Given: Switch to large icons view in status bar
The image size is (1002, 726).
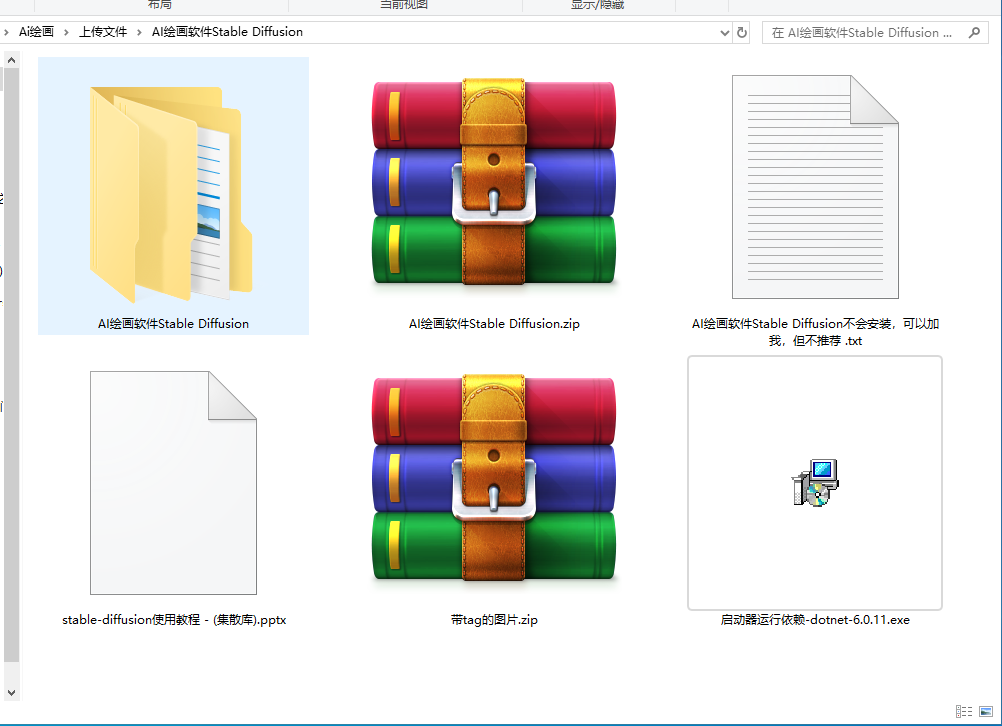Looking at the screenshot, I should click(985, 711).
